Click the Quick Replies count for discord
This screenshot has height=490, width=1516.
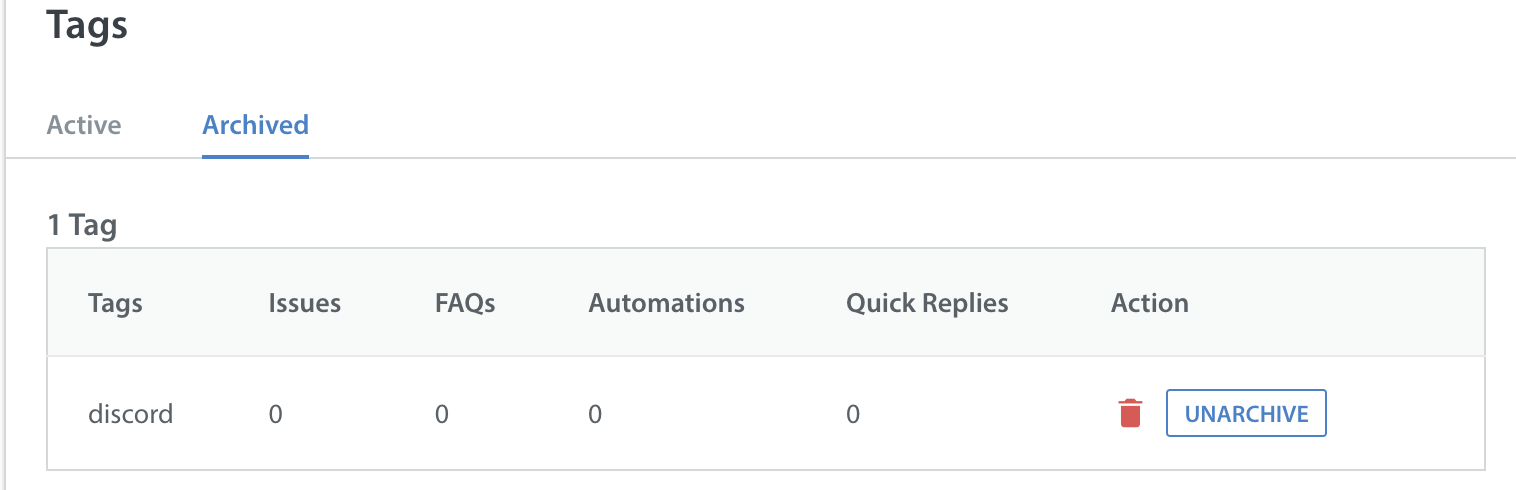pyautogui.click(x=853, y=414)
